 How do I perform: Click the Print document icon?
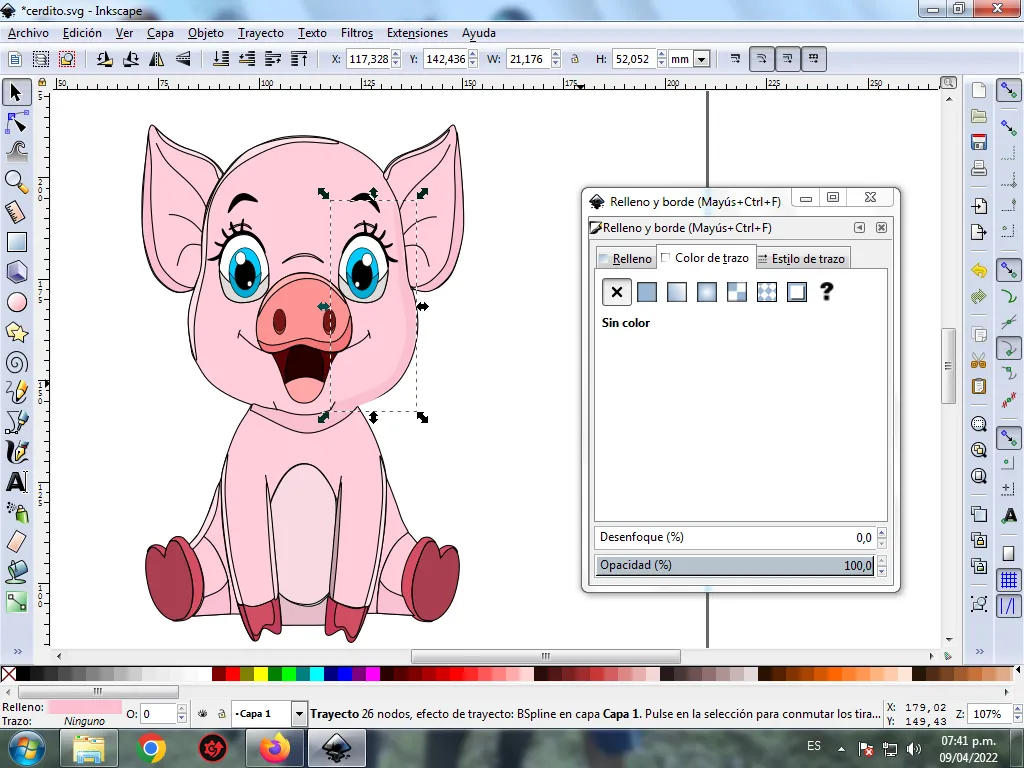point(978,168)
